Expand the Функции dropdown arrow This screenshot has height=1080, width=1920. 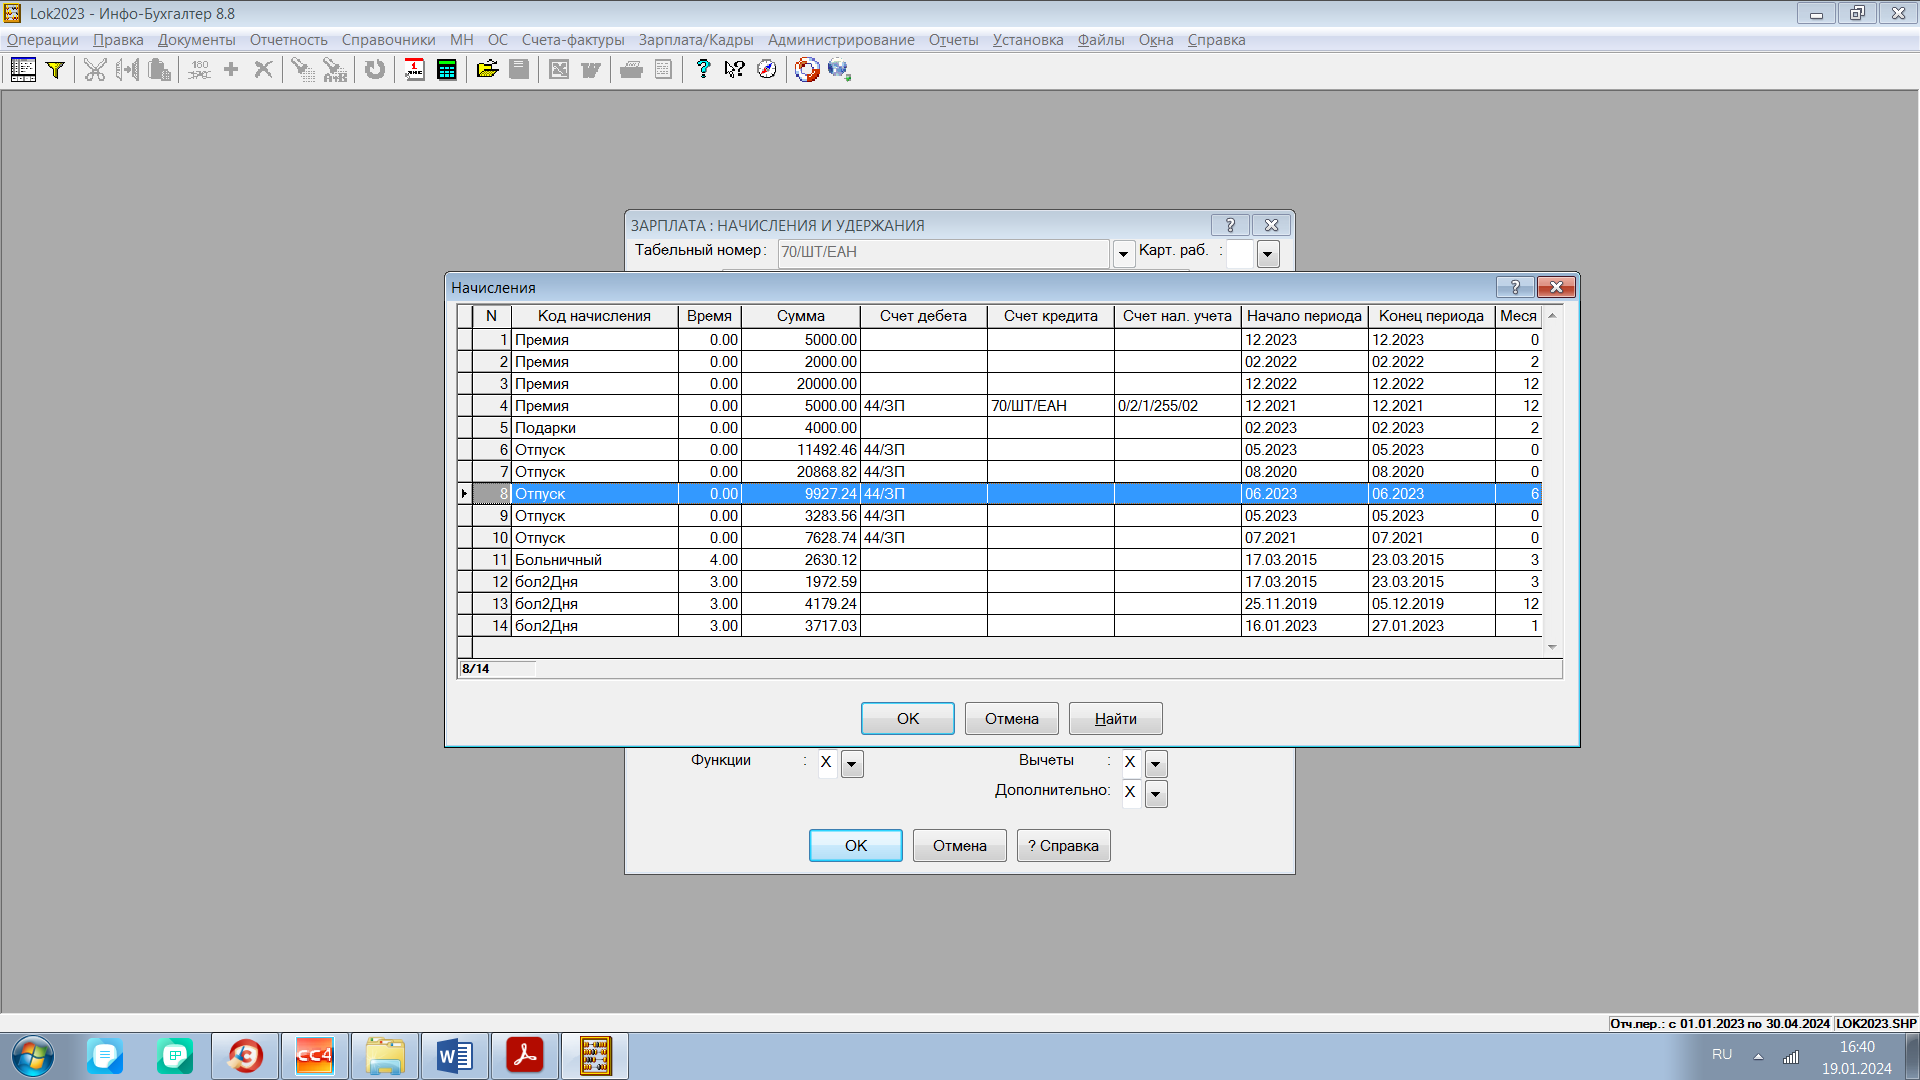852,764
